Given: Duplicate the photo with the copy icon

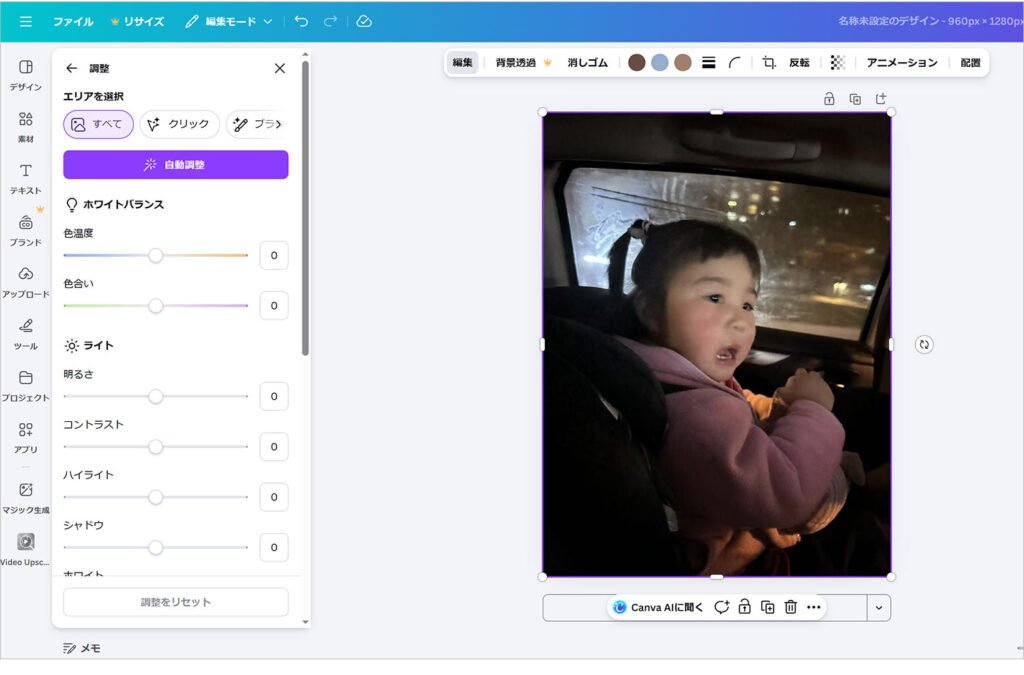Looking at the screenshot, I should (767, 607).
